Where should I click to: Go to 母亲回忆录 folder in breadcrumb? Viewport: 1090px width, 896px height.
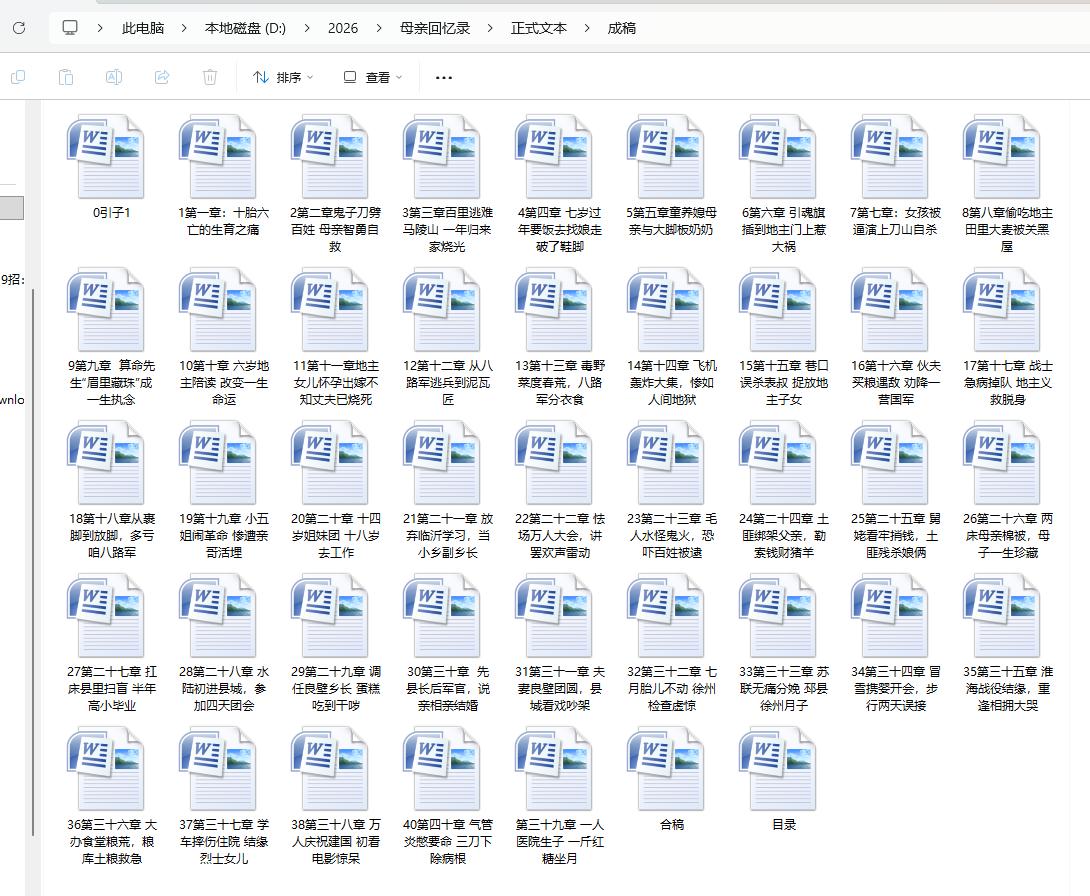pos(435,28)
